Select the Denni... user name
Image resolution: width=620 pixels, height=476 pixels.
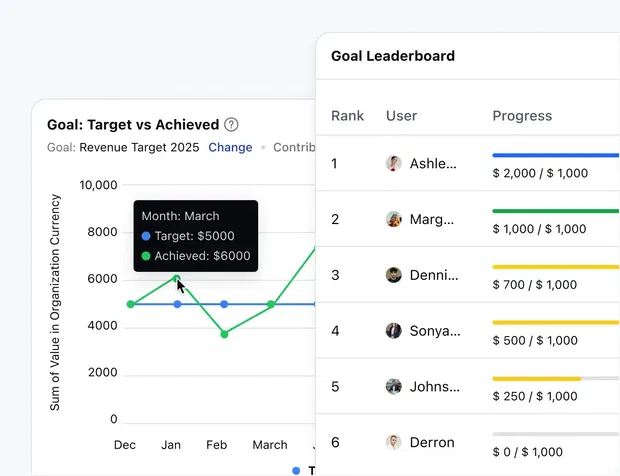pos(434,275)
